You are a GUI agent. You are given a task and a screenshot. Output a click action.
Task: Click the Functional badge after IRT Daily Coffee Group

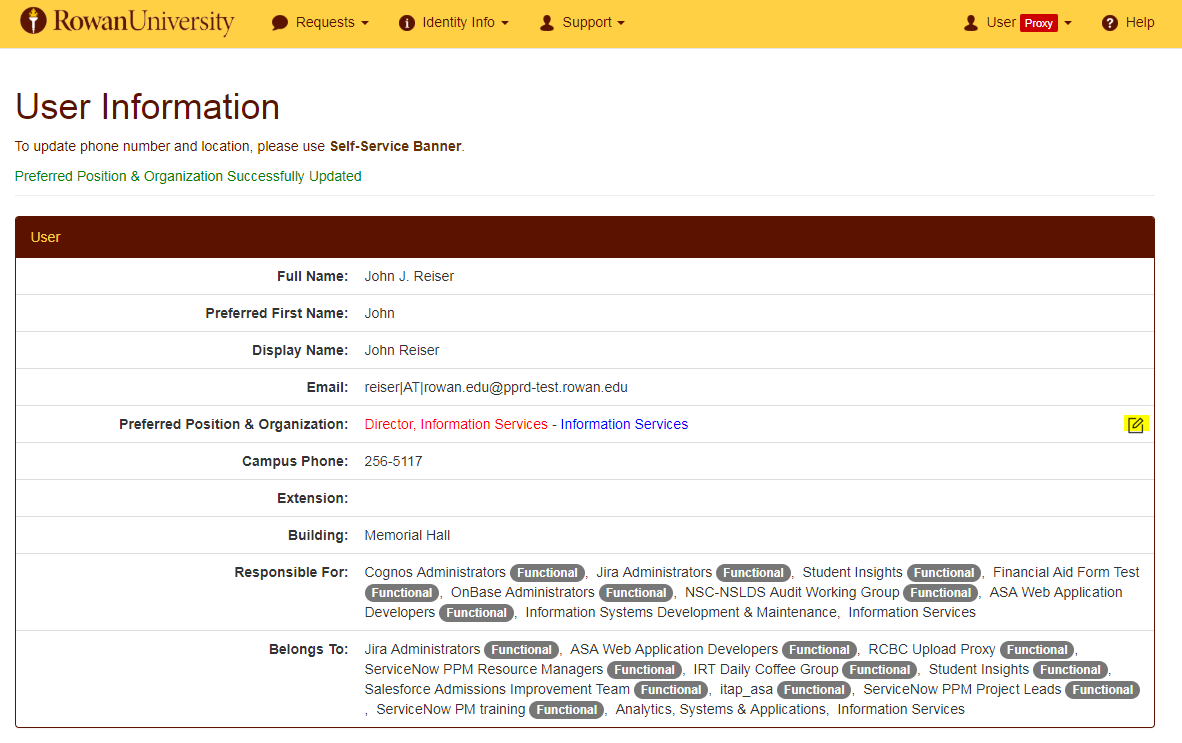(880, 670)
